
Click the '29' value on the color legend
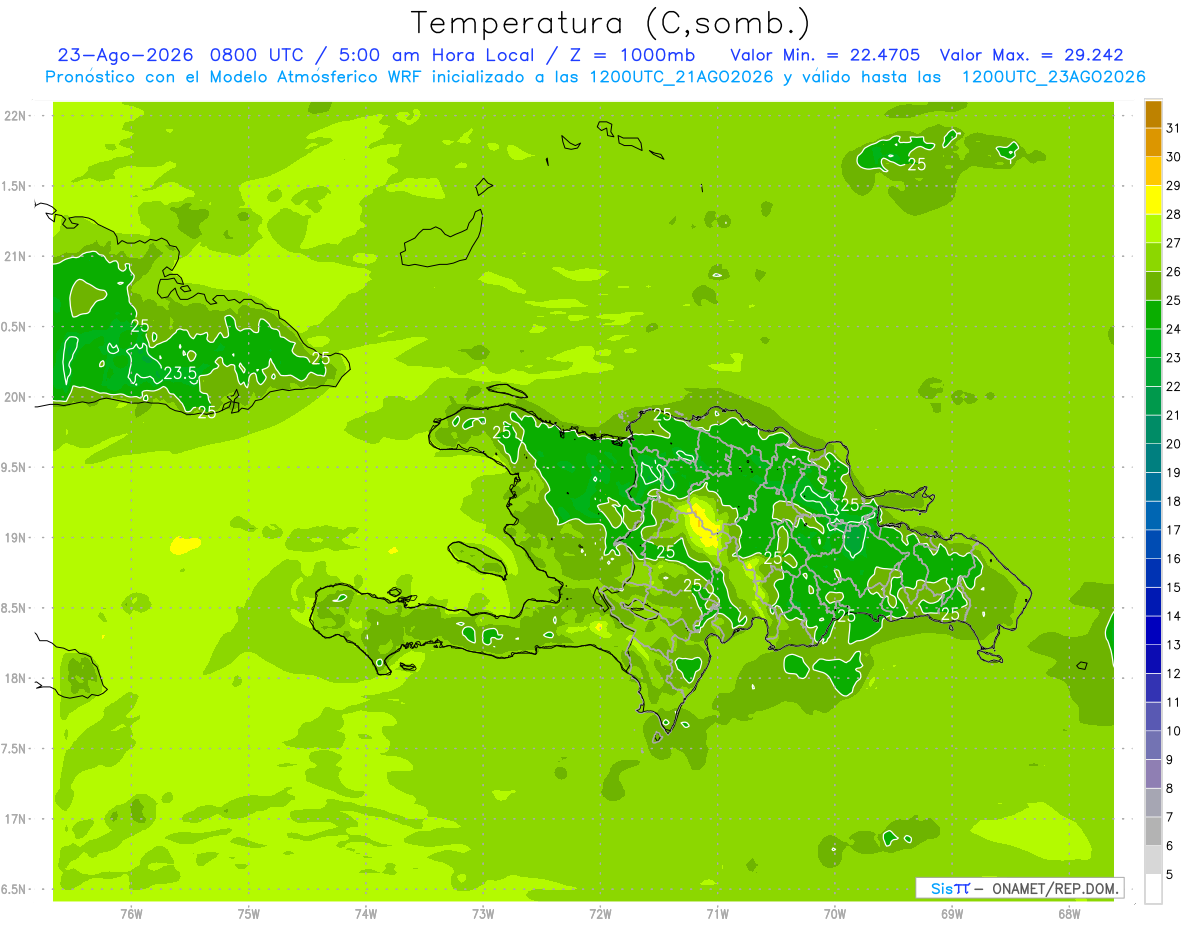pos(1173,185)
